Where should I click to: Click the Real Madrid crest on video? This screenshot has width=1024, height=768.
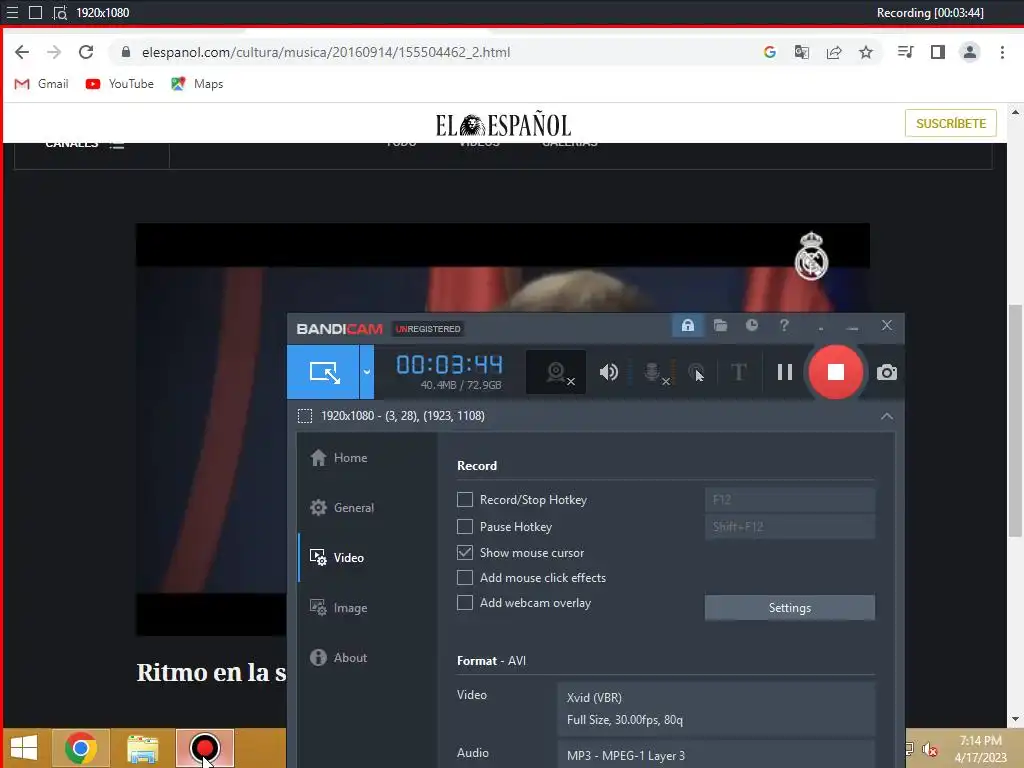point(811,256)
